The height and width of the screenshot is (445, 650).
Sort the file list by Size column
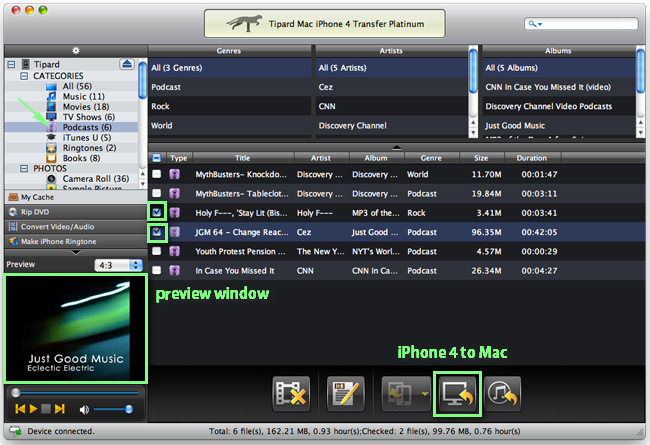pos(481,158)
